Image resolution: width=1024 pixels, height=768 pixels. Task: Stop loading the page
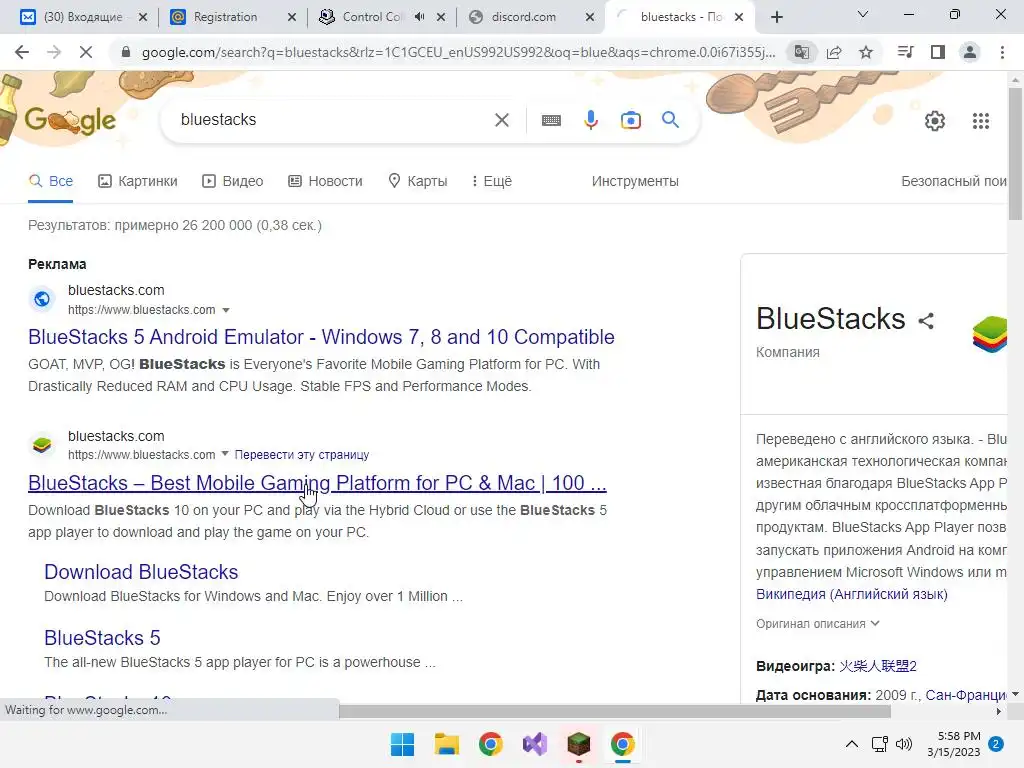coord(86,52)
